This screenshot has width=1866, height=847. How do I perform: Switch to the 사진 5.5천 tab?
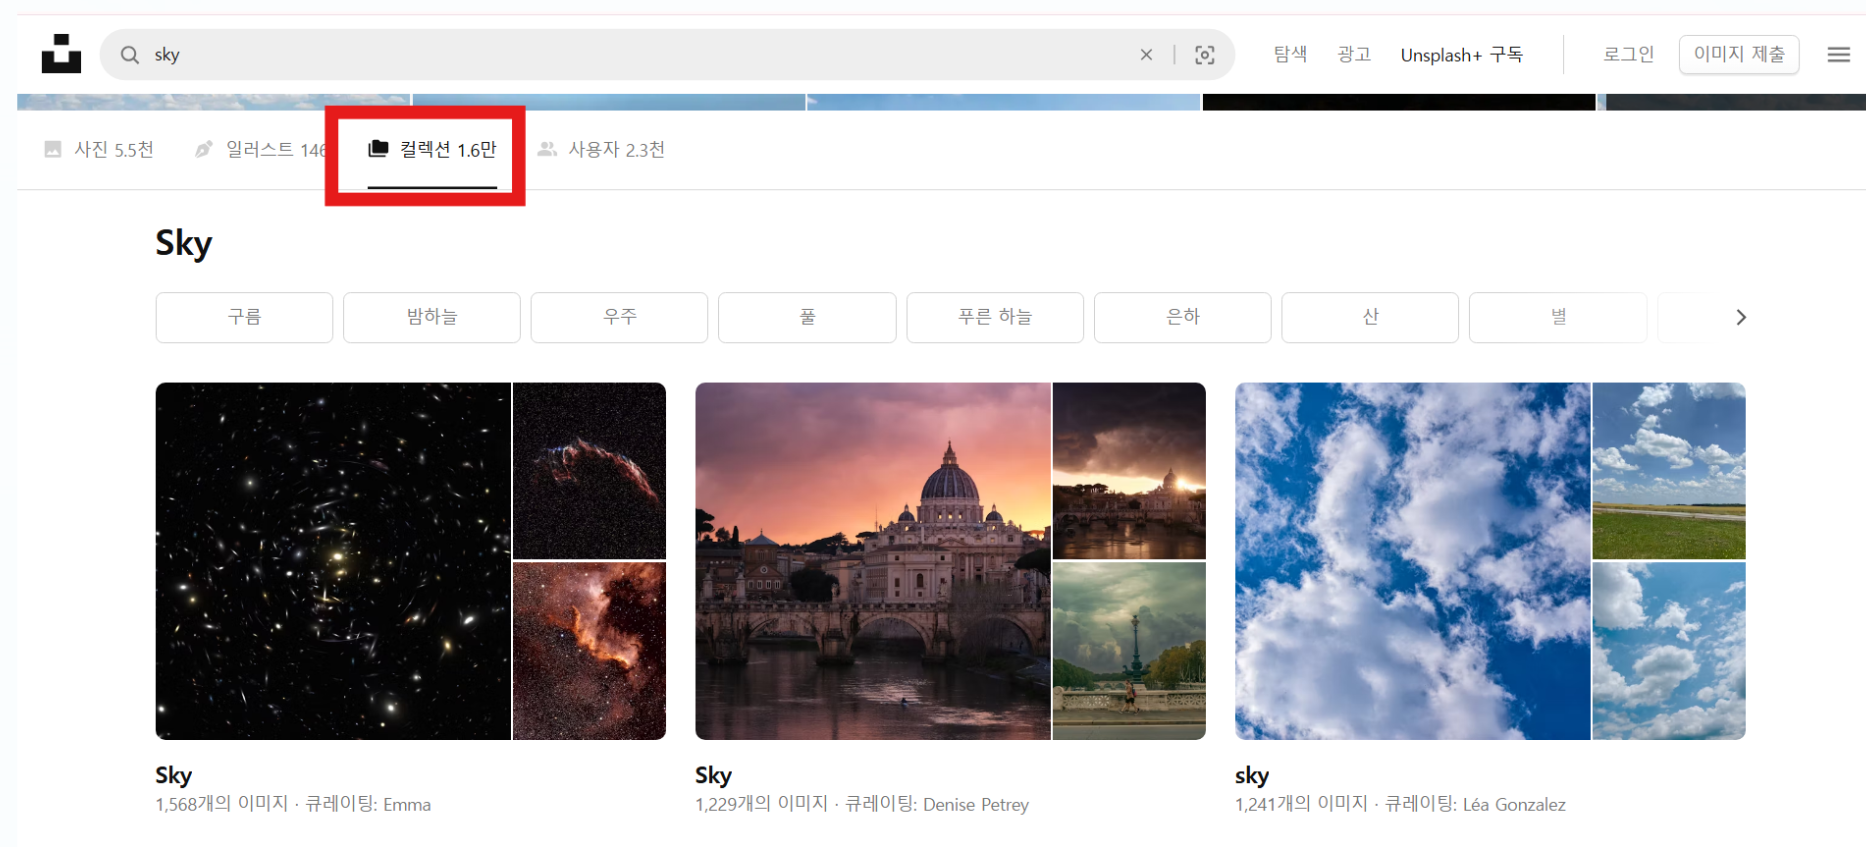[99, 149]
